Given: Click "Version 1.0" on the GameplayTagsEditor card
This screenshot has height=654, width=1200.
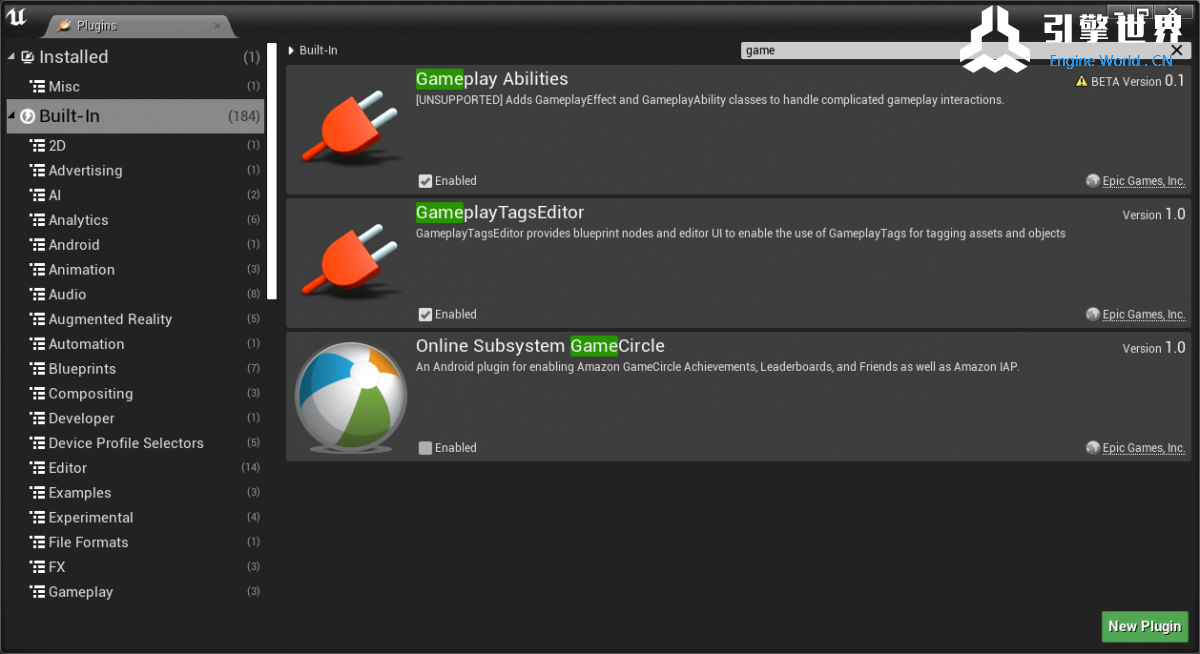Looking at the screenshot, I should point(1154,214).
